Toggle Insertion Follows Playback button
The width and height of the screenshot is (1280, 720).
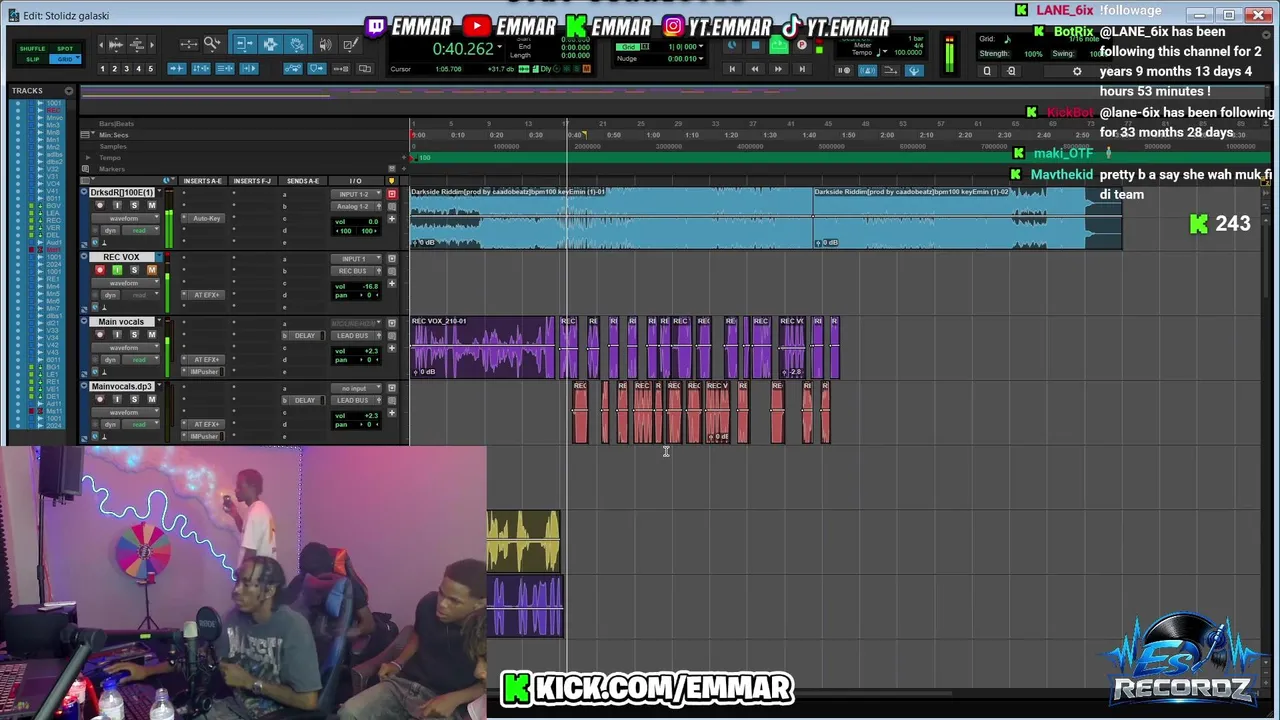coord(249,68)
